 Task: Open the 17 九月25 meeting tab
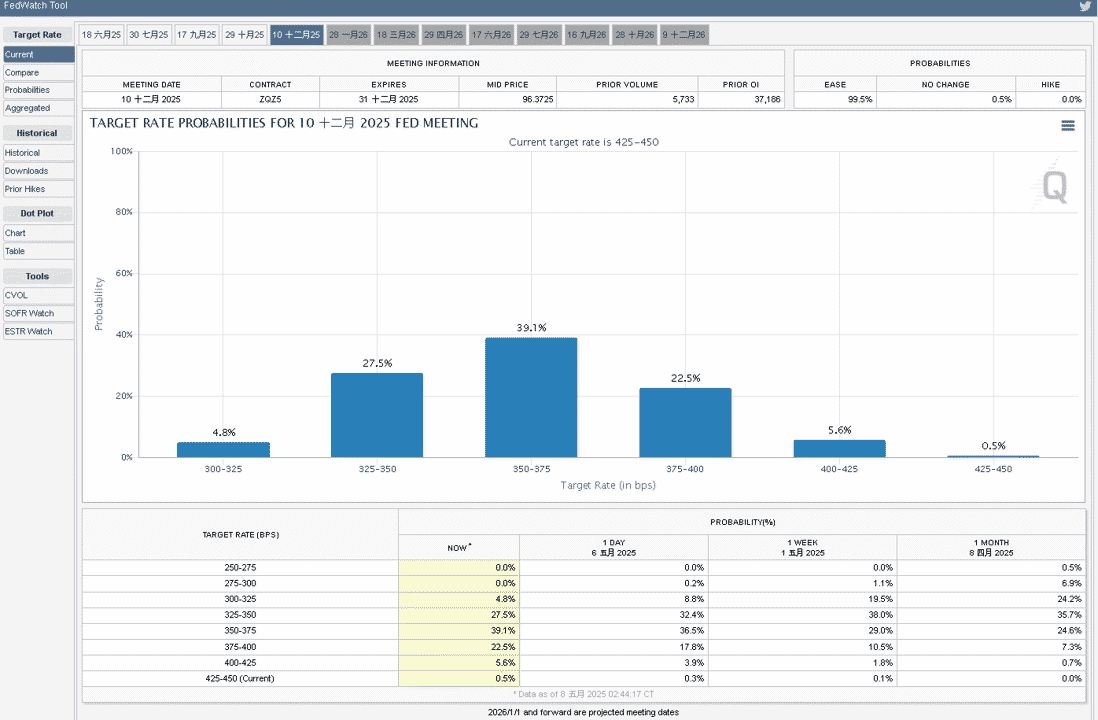[x=197, y=35]
